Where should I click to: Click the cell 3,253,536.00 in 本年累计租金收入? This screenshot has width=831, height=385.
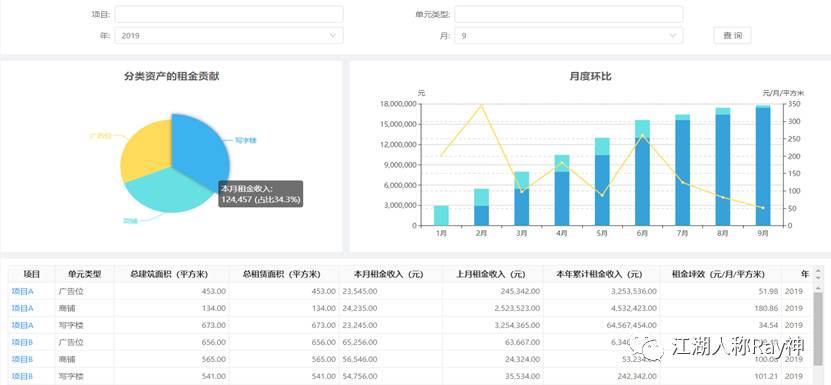(602, 291)
